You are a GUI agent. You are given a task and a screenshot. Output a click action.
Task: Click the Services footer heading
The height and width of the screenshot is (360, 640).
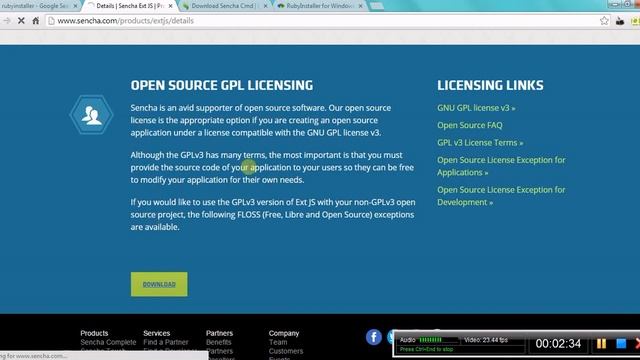157,333
